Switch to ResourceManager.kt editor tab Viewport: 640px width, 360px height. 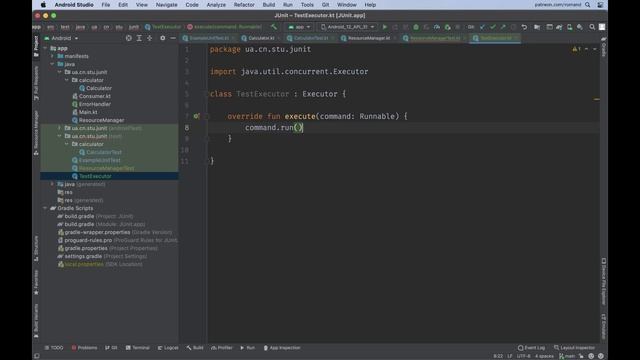click(x=368, y=38)
